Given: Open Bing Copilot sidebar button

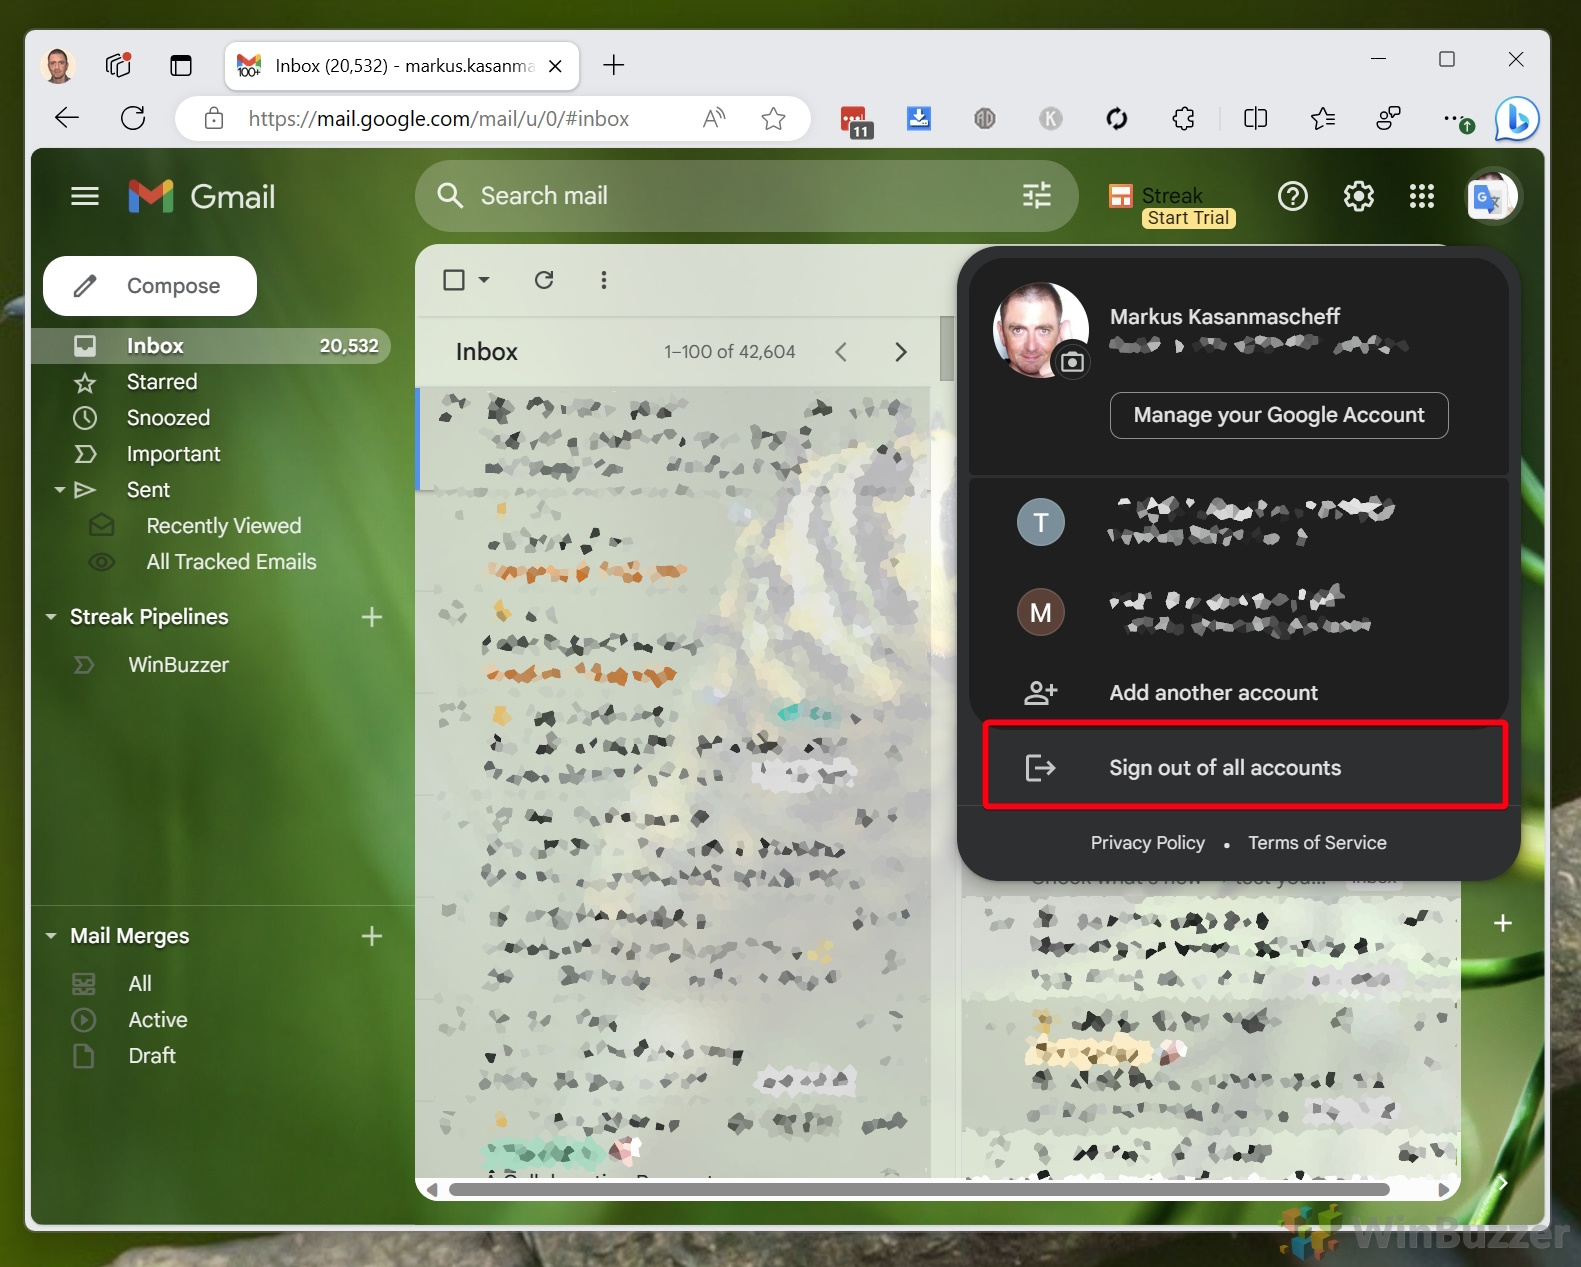Looking at the screenshot, I should [x=1516, y=119].
